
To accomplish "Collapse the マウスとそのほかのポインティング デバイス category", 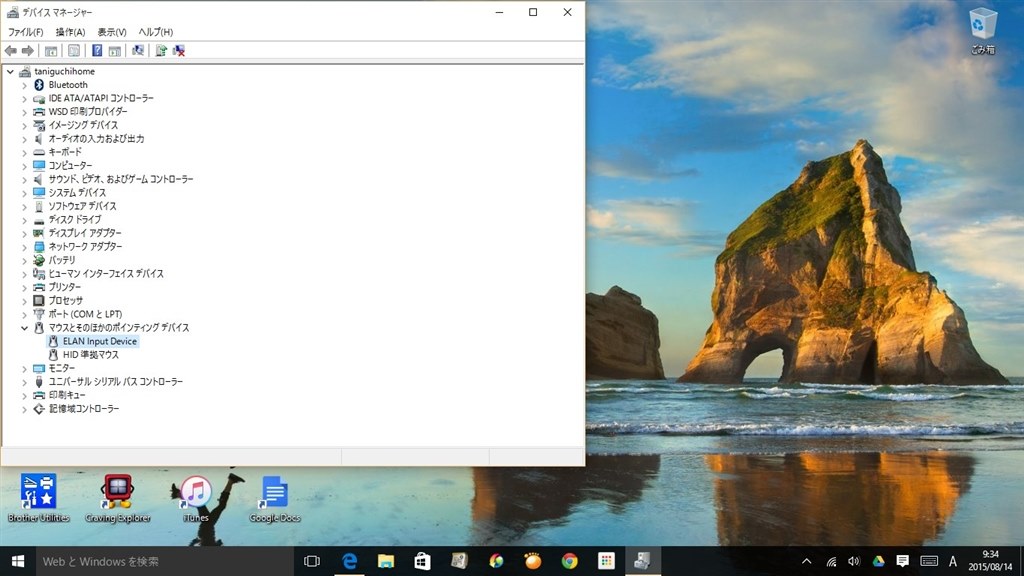I will coord(24,327).
